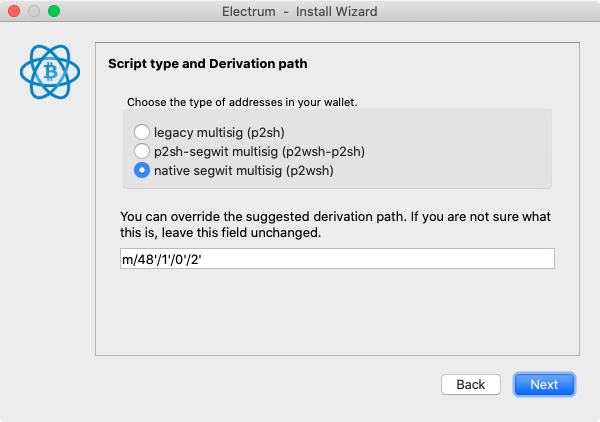Click the greyed-out minimize window button
This screenshot has width=600, height=422.
(x=34, y=11)
